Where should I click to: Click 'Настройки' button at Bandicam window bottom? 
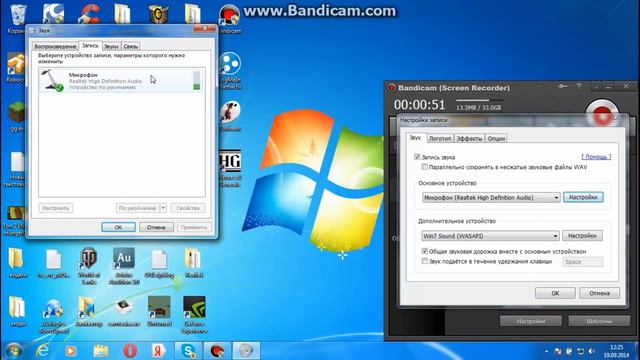tap(531, 321)
